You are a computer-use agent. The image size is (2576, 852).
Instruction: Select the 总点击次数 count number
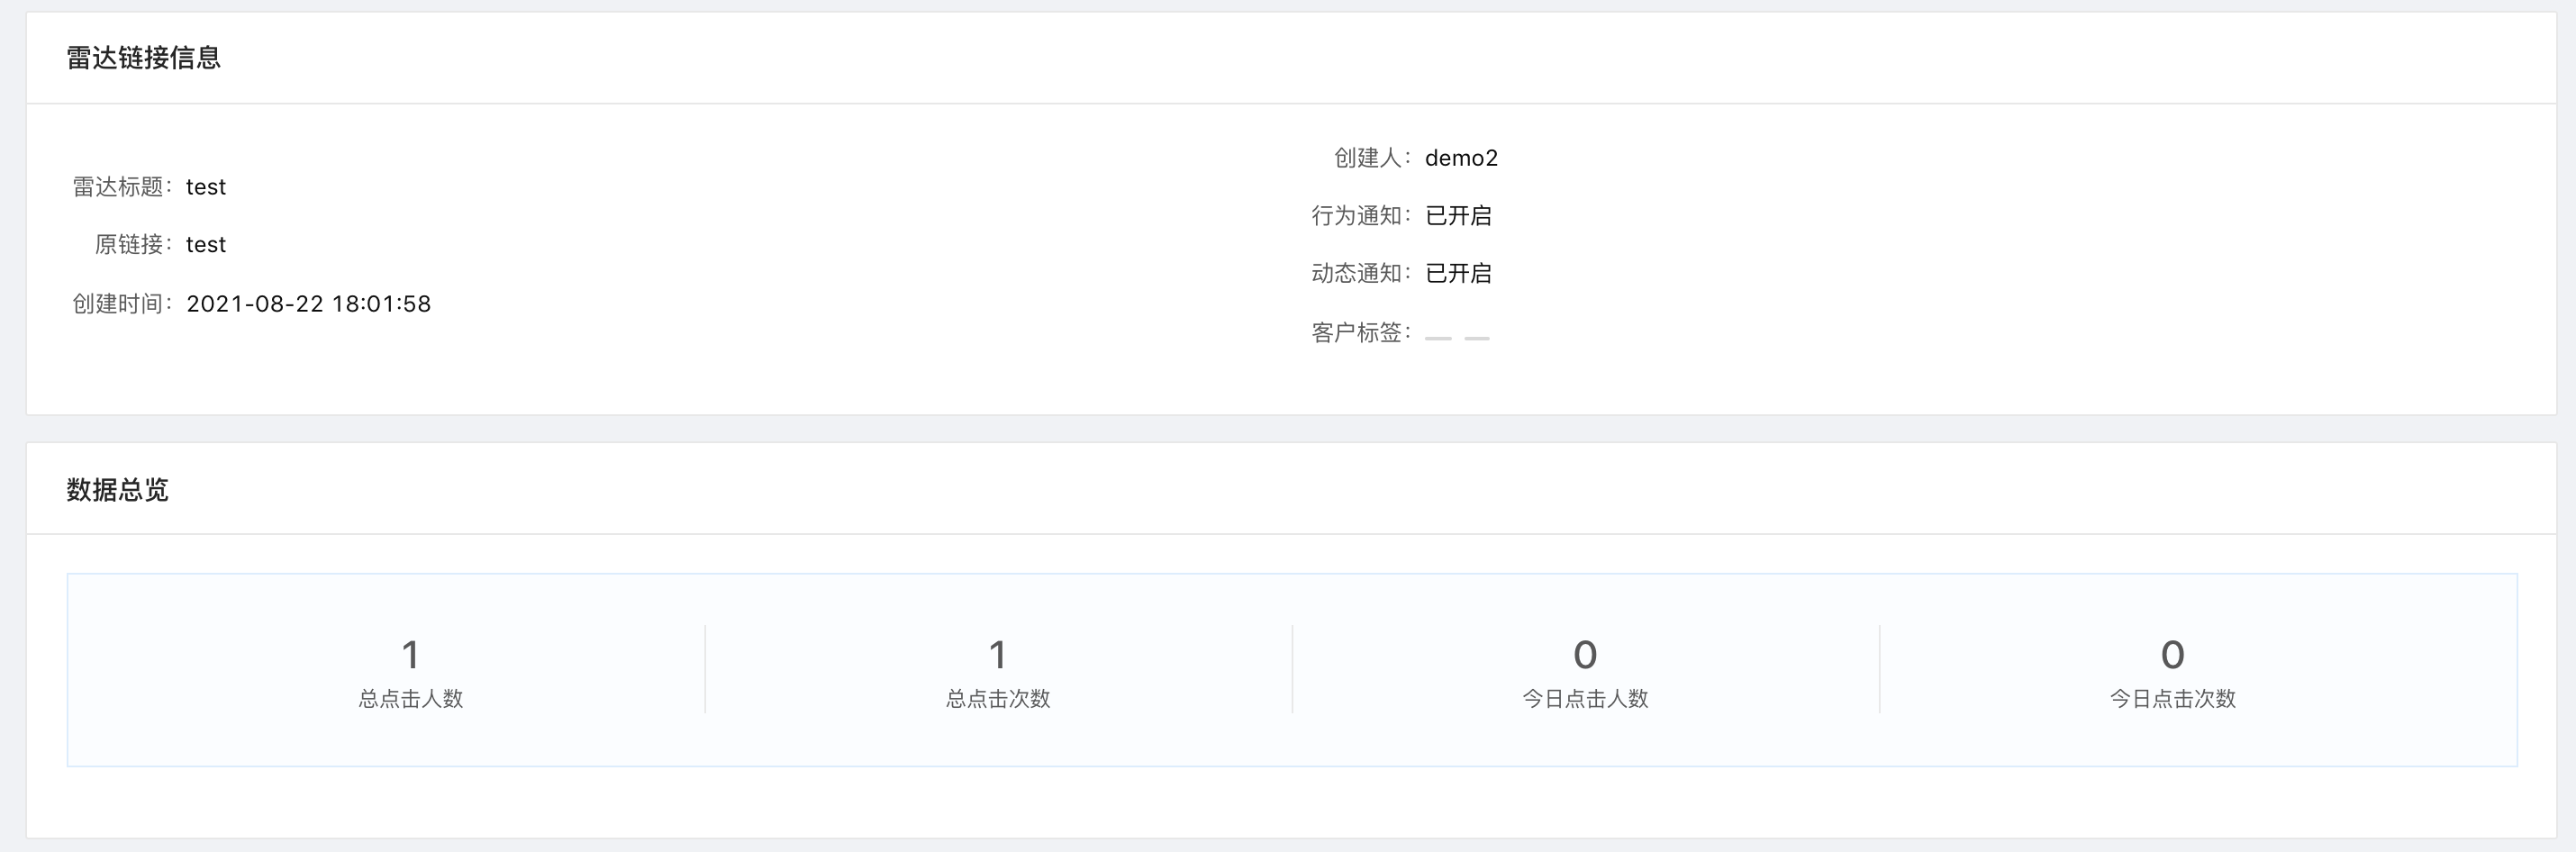click(x=997, y=655)
